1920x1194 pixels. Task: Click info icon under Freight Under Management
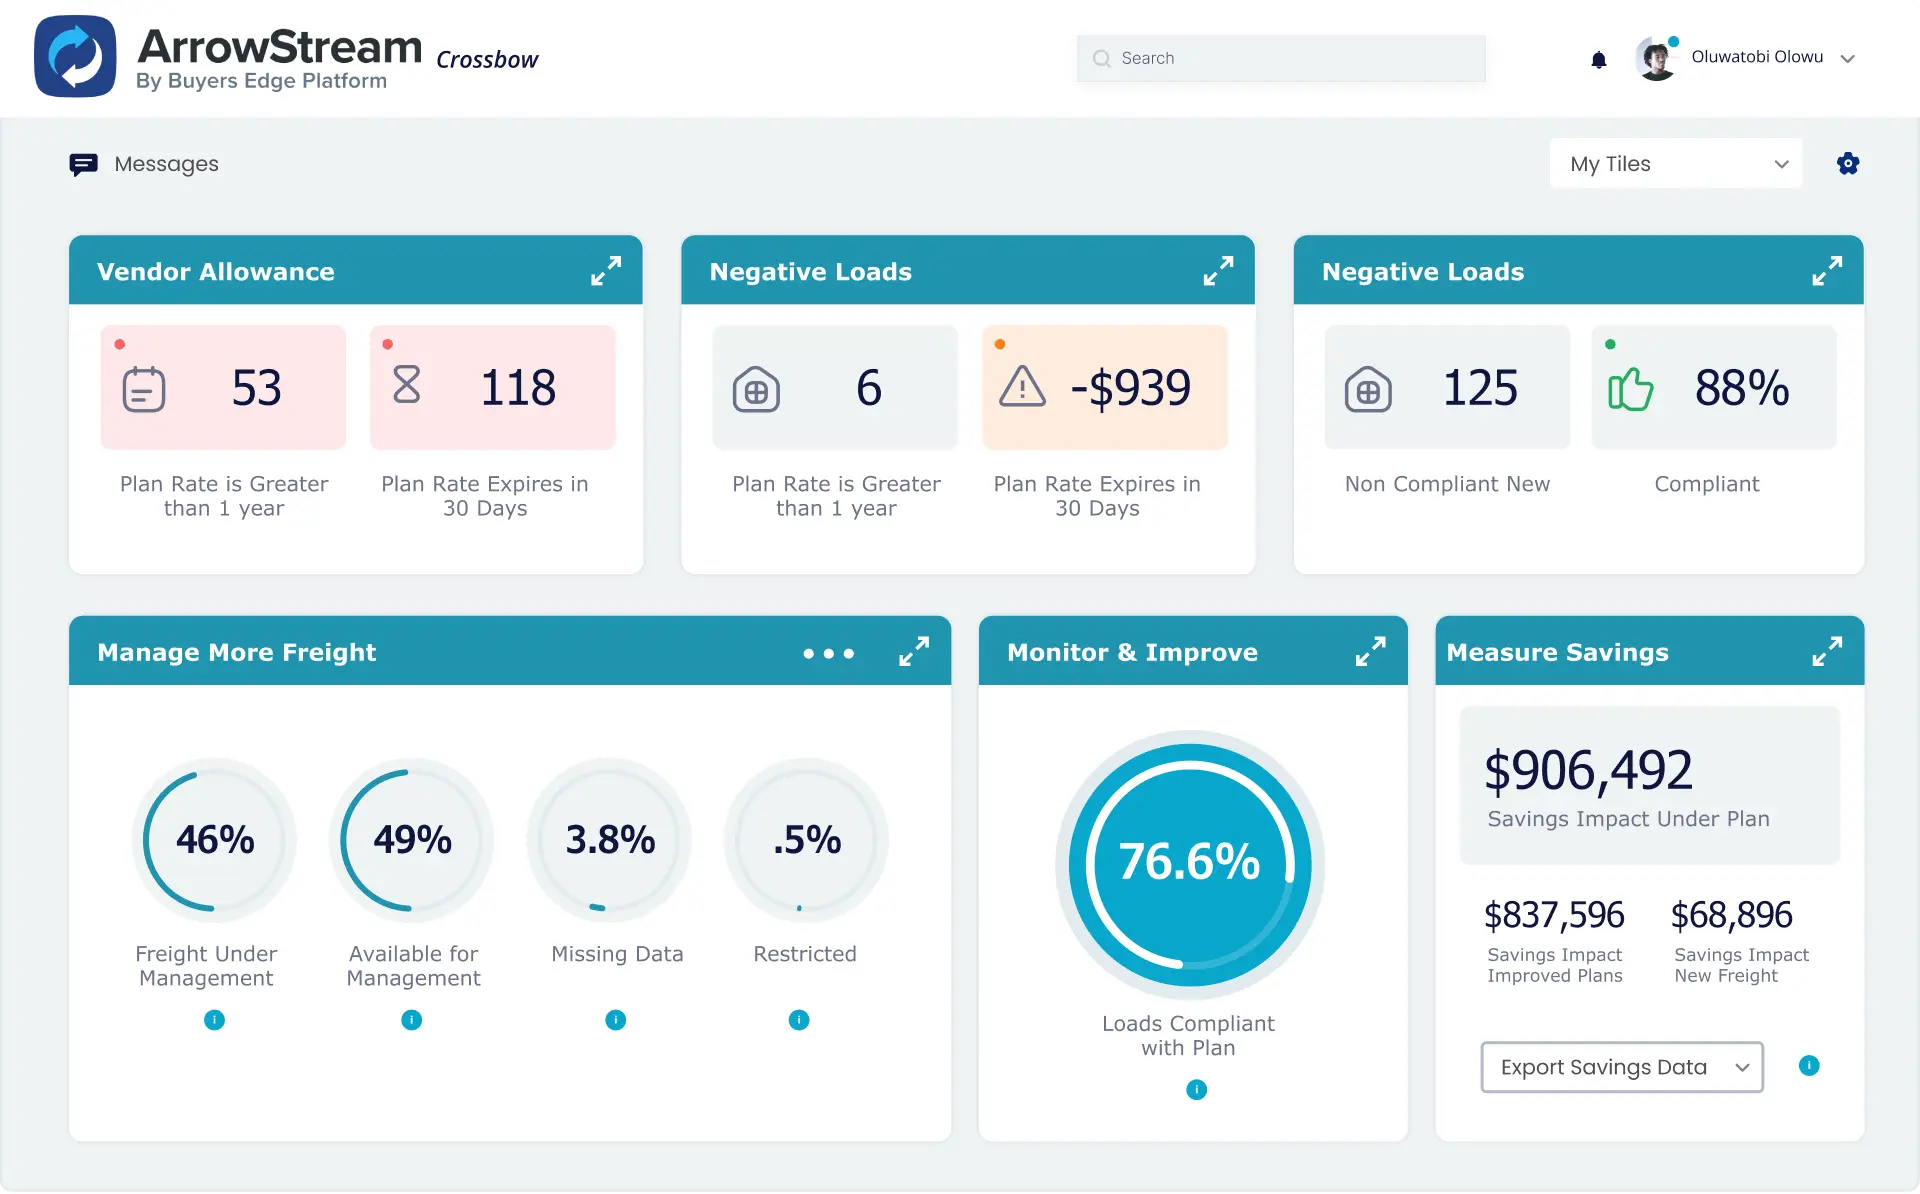point(214,1020)
